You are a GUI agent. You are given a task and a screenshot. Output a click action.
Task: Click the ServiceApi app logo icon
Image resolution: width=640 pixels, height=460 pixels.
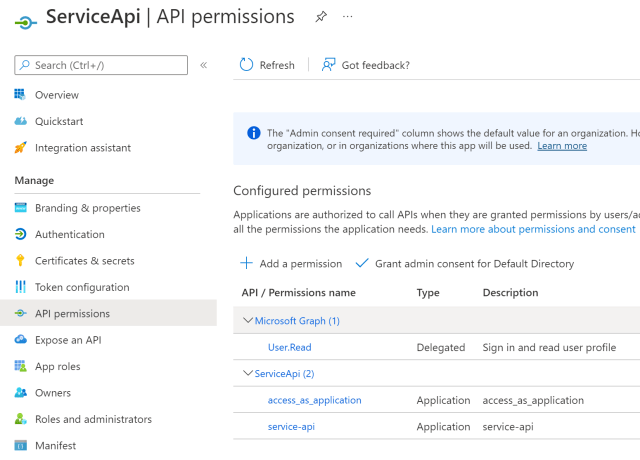coord(25,22)
